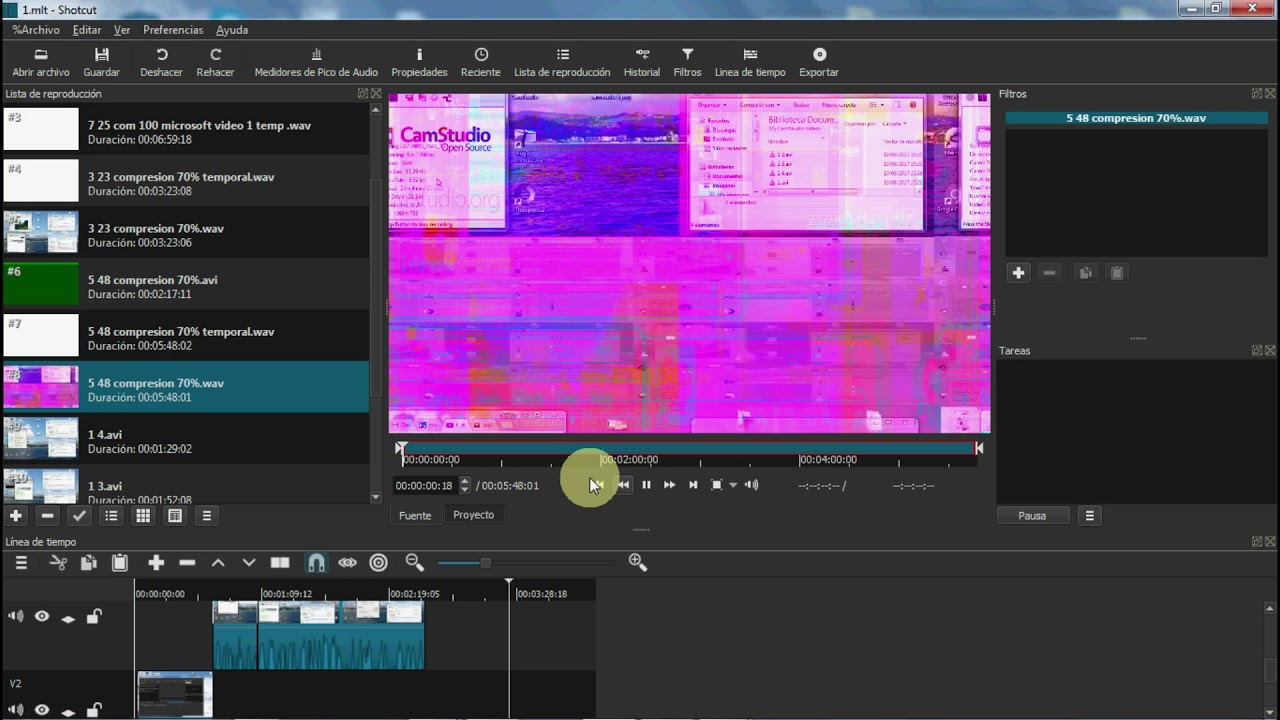Skip to the end of the clip
The width and height of the screenshot is (1280, 720).
tap(692, 485)
